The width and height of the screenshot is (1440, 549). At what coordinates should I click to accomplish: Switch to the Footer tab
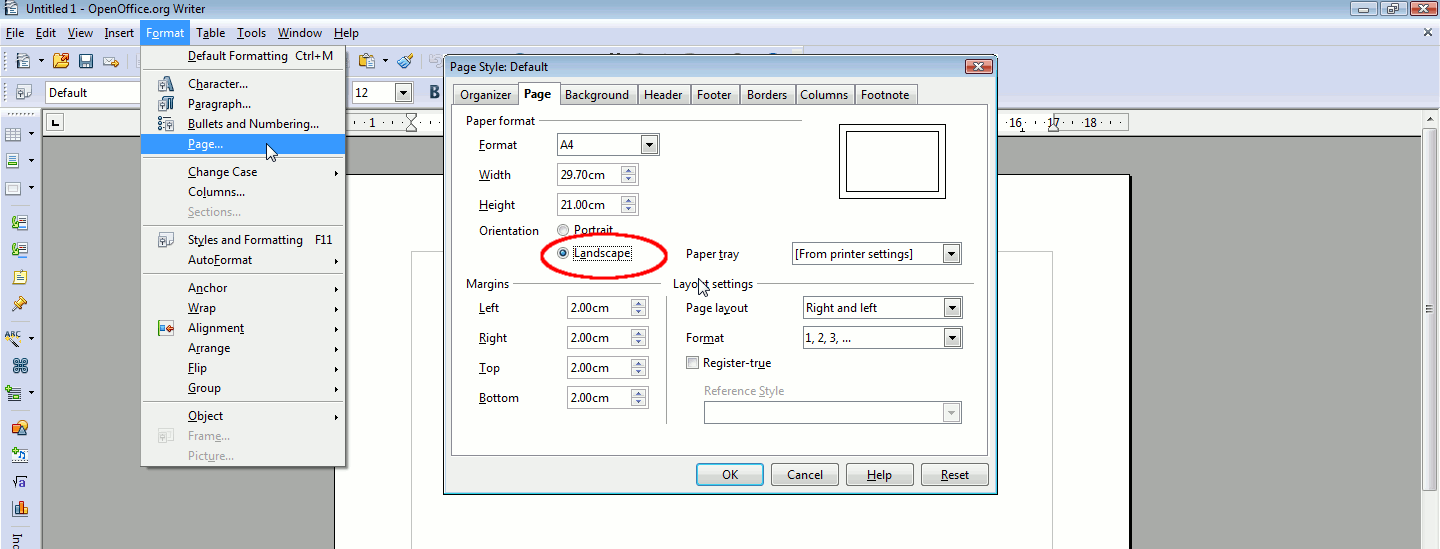(714, 95)
